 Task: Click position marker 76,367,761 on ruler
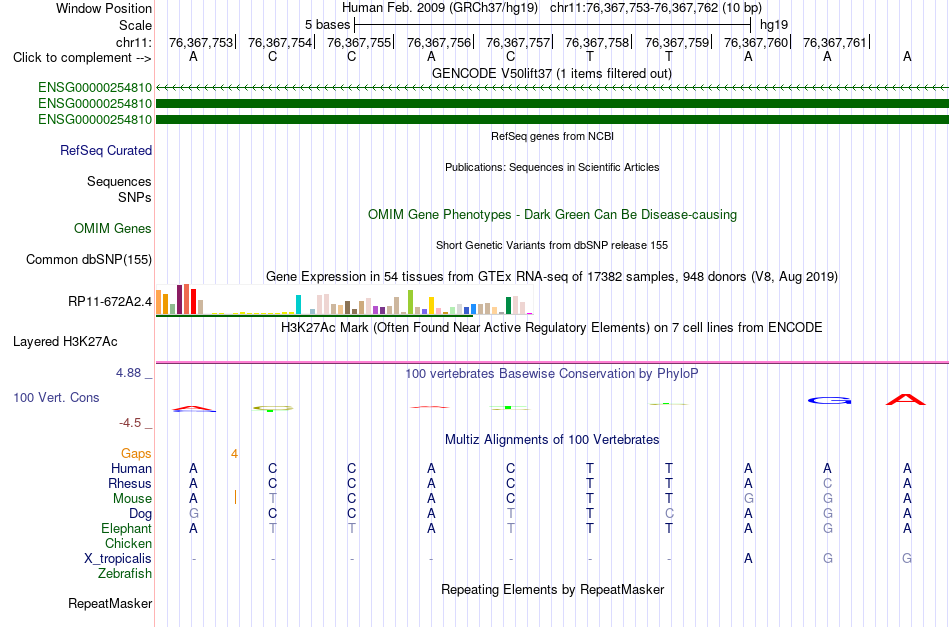click(835, 42)
